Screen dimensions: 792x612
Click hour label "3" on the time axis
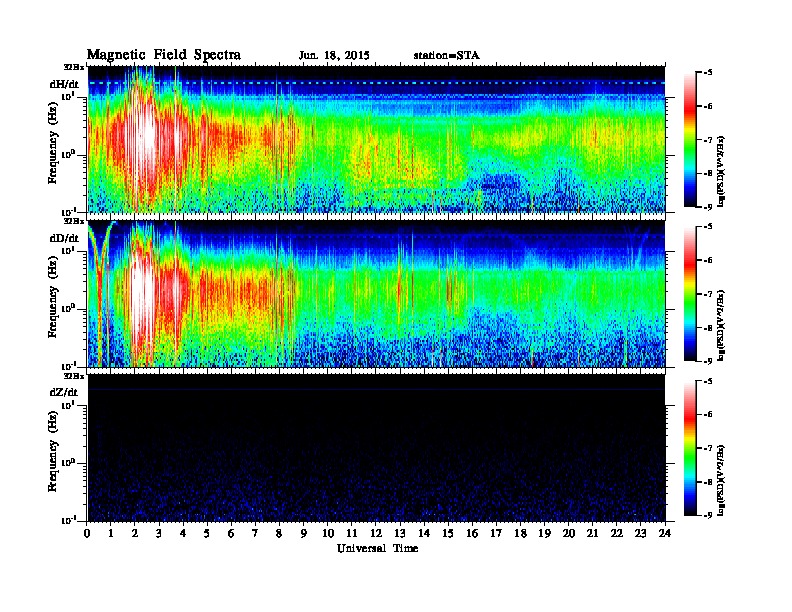point(159,533)
